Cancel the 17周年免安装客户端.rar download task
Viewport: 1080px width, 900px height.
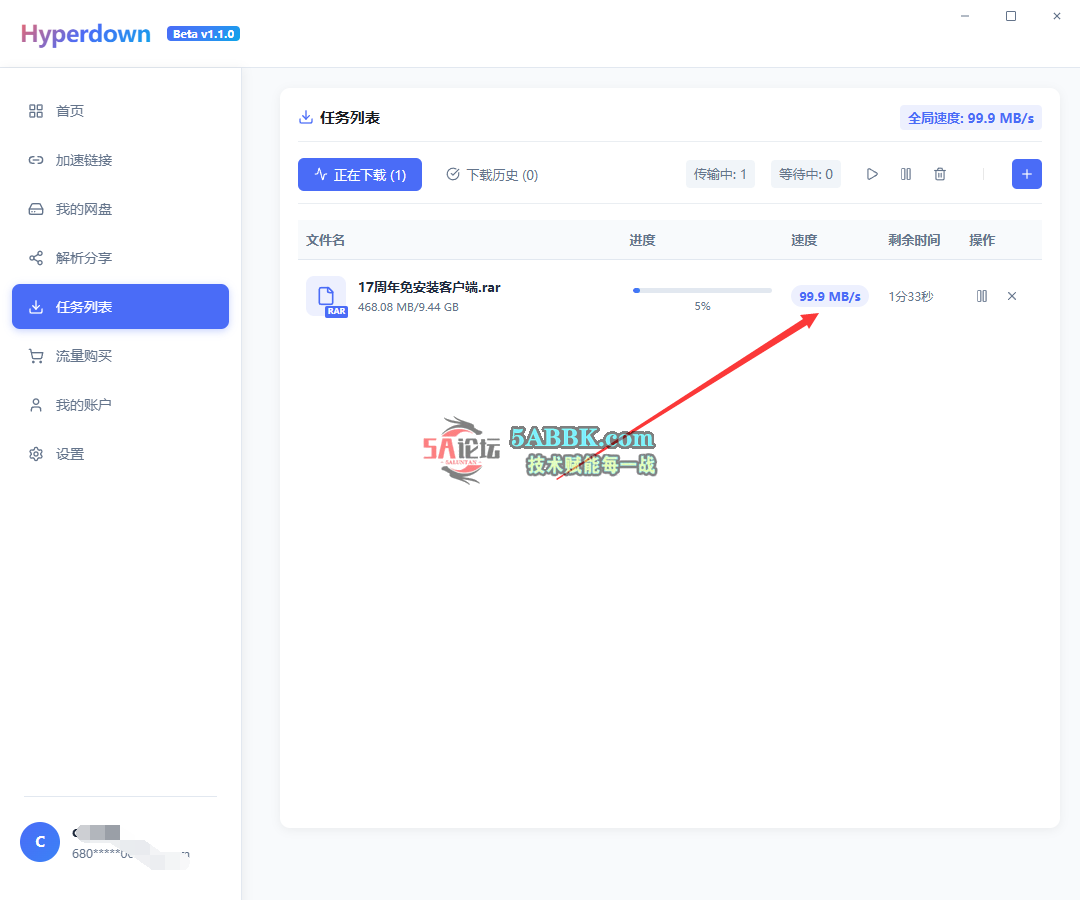1012,296
